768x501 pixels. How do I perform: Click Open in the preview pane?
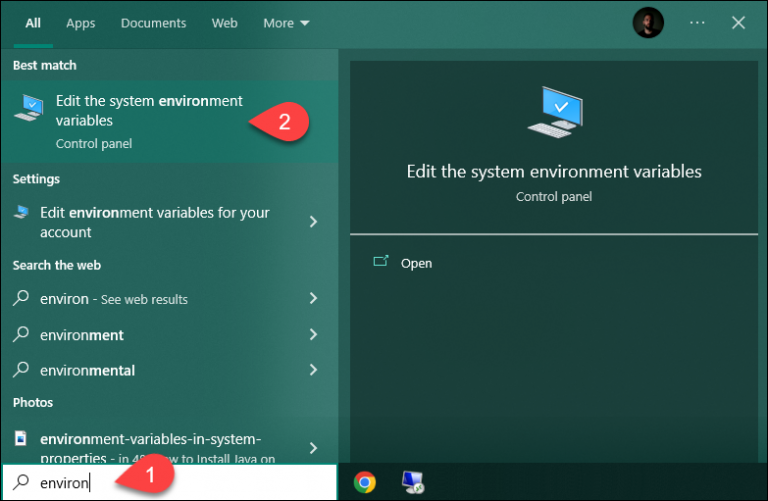pyautogui.click(x=416, y=263)
